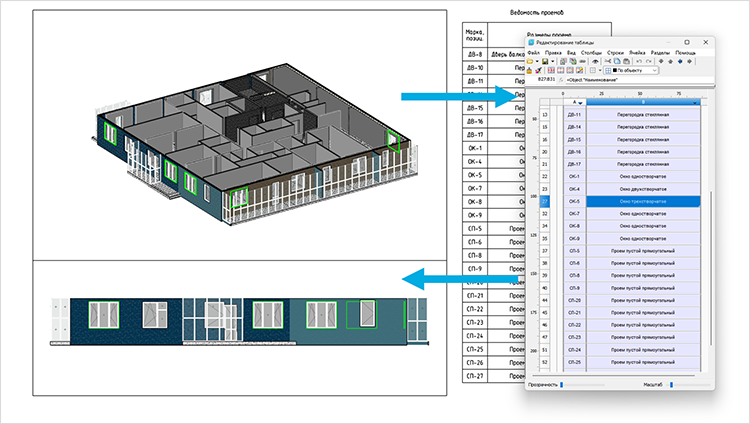750x424 pixels.
Task: Click the eye preview icon
Action: click(596, 61)
